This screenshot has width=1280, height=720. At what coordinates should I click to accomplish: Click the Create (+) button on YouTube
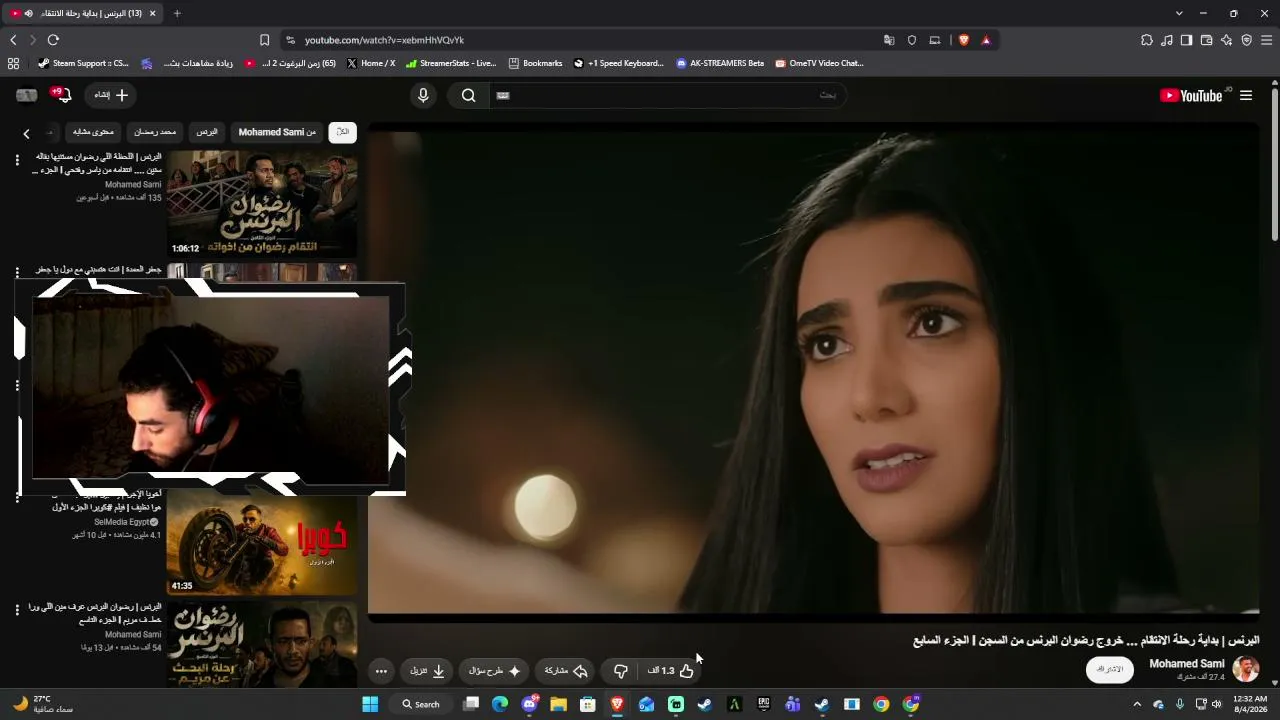[x=110, y=95]
